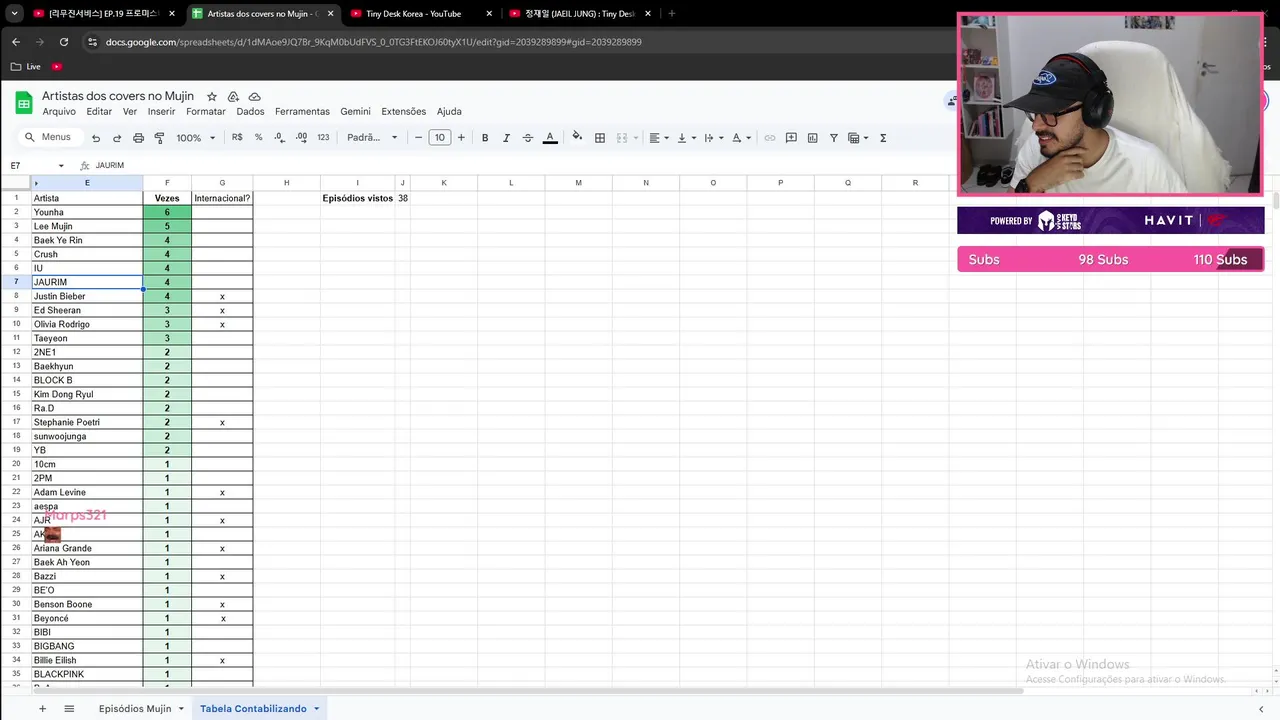Image resolution: width=1280 pixels, height=720 pixels.
Task: Add a new sheet with plus
Action: coord(42,708)
